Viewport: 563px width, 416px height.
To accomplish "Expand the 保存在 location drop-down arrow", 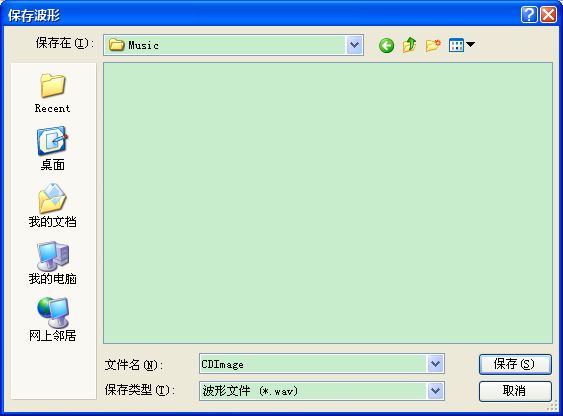I will (x=354, y=45).
